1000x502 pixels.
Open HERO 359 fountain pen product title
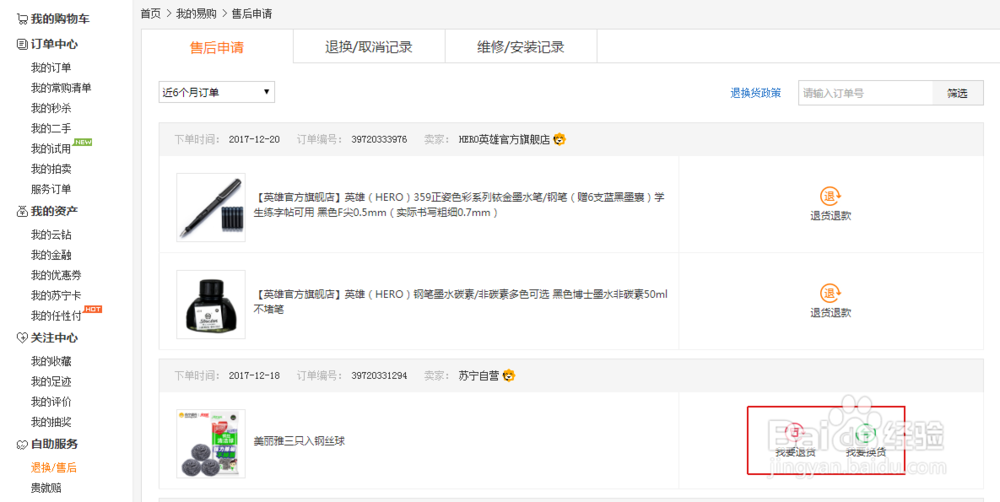tap(459, 205)
